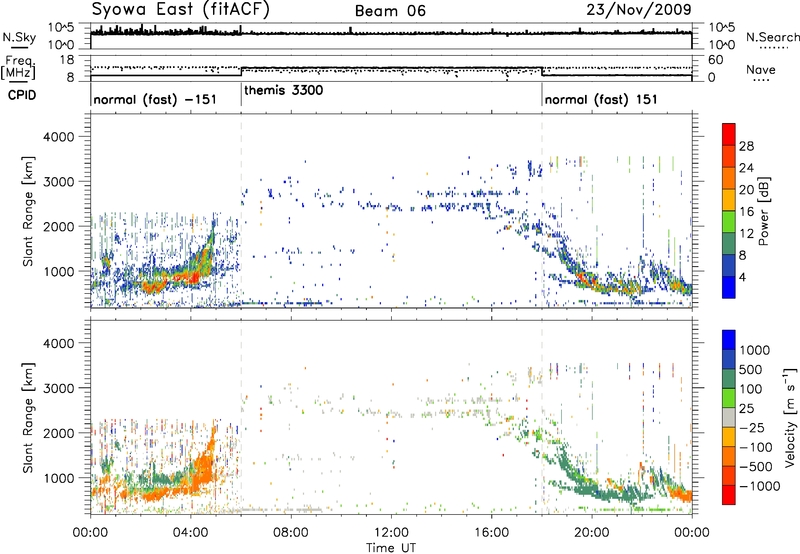Click the solid line sample under N.Sky
Image resolution: width=800 pixels, height=554 pixels.
tap(19, 48)
